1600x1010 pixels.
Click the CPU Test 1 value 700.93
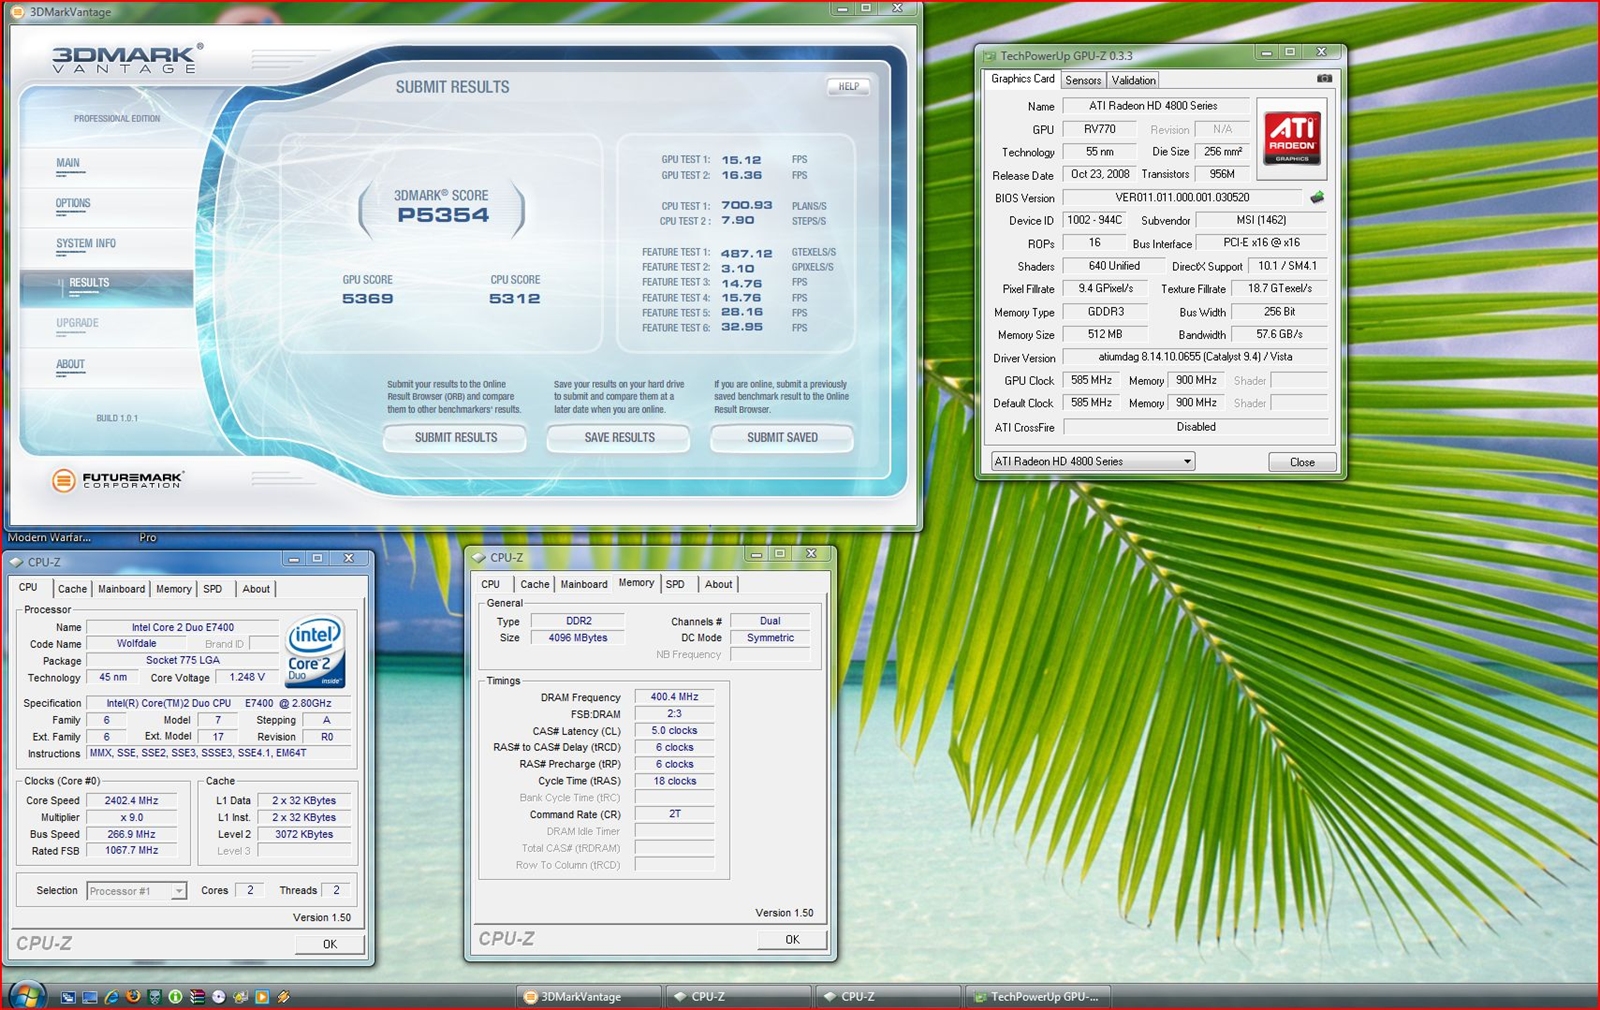click(747, 205)
